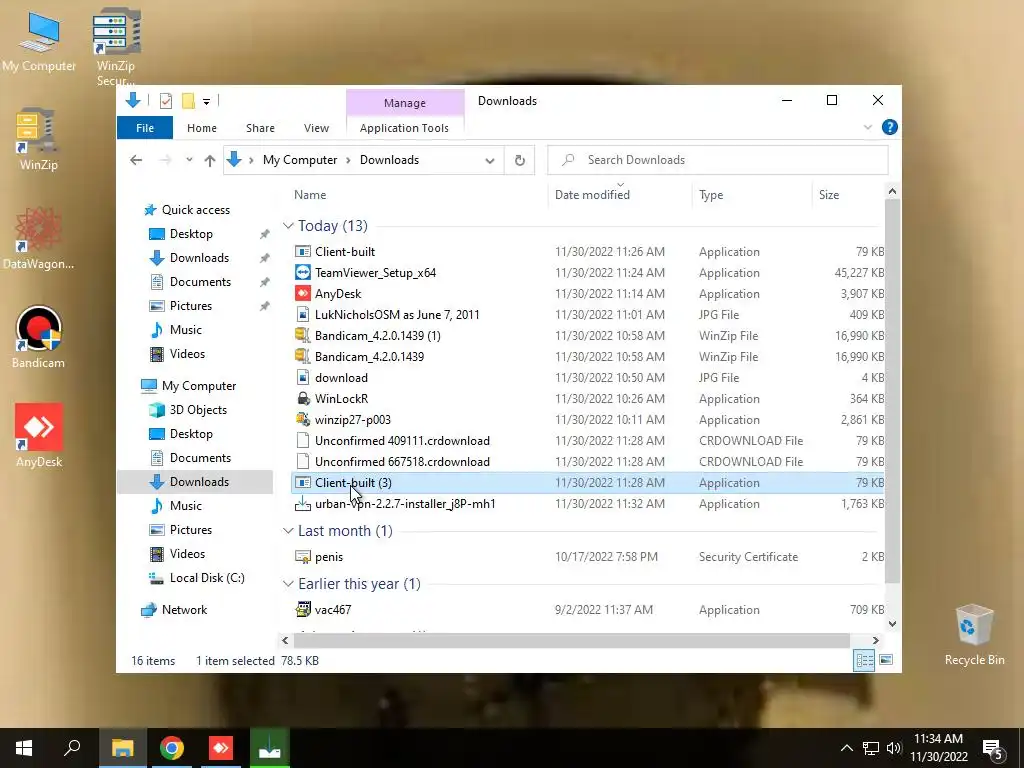Open the Customize Quick Access Toolbar dropdown
The height and width of the screenshot is (768, 1024).
click(x=206, y=101)
